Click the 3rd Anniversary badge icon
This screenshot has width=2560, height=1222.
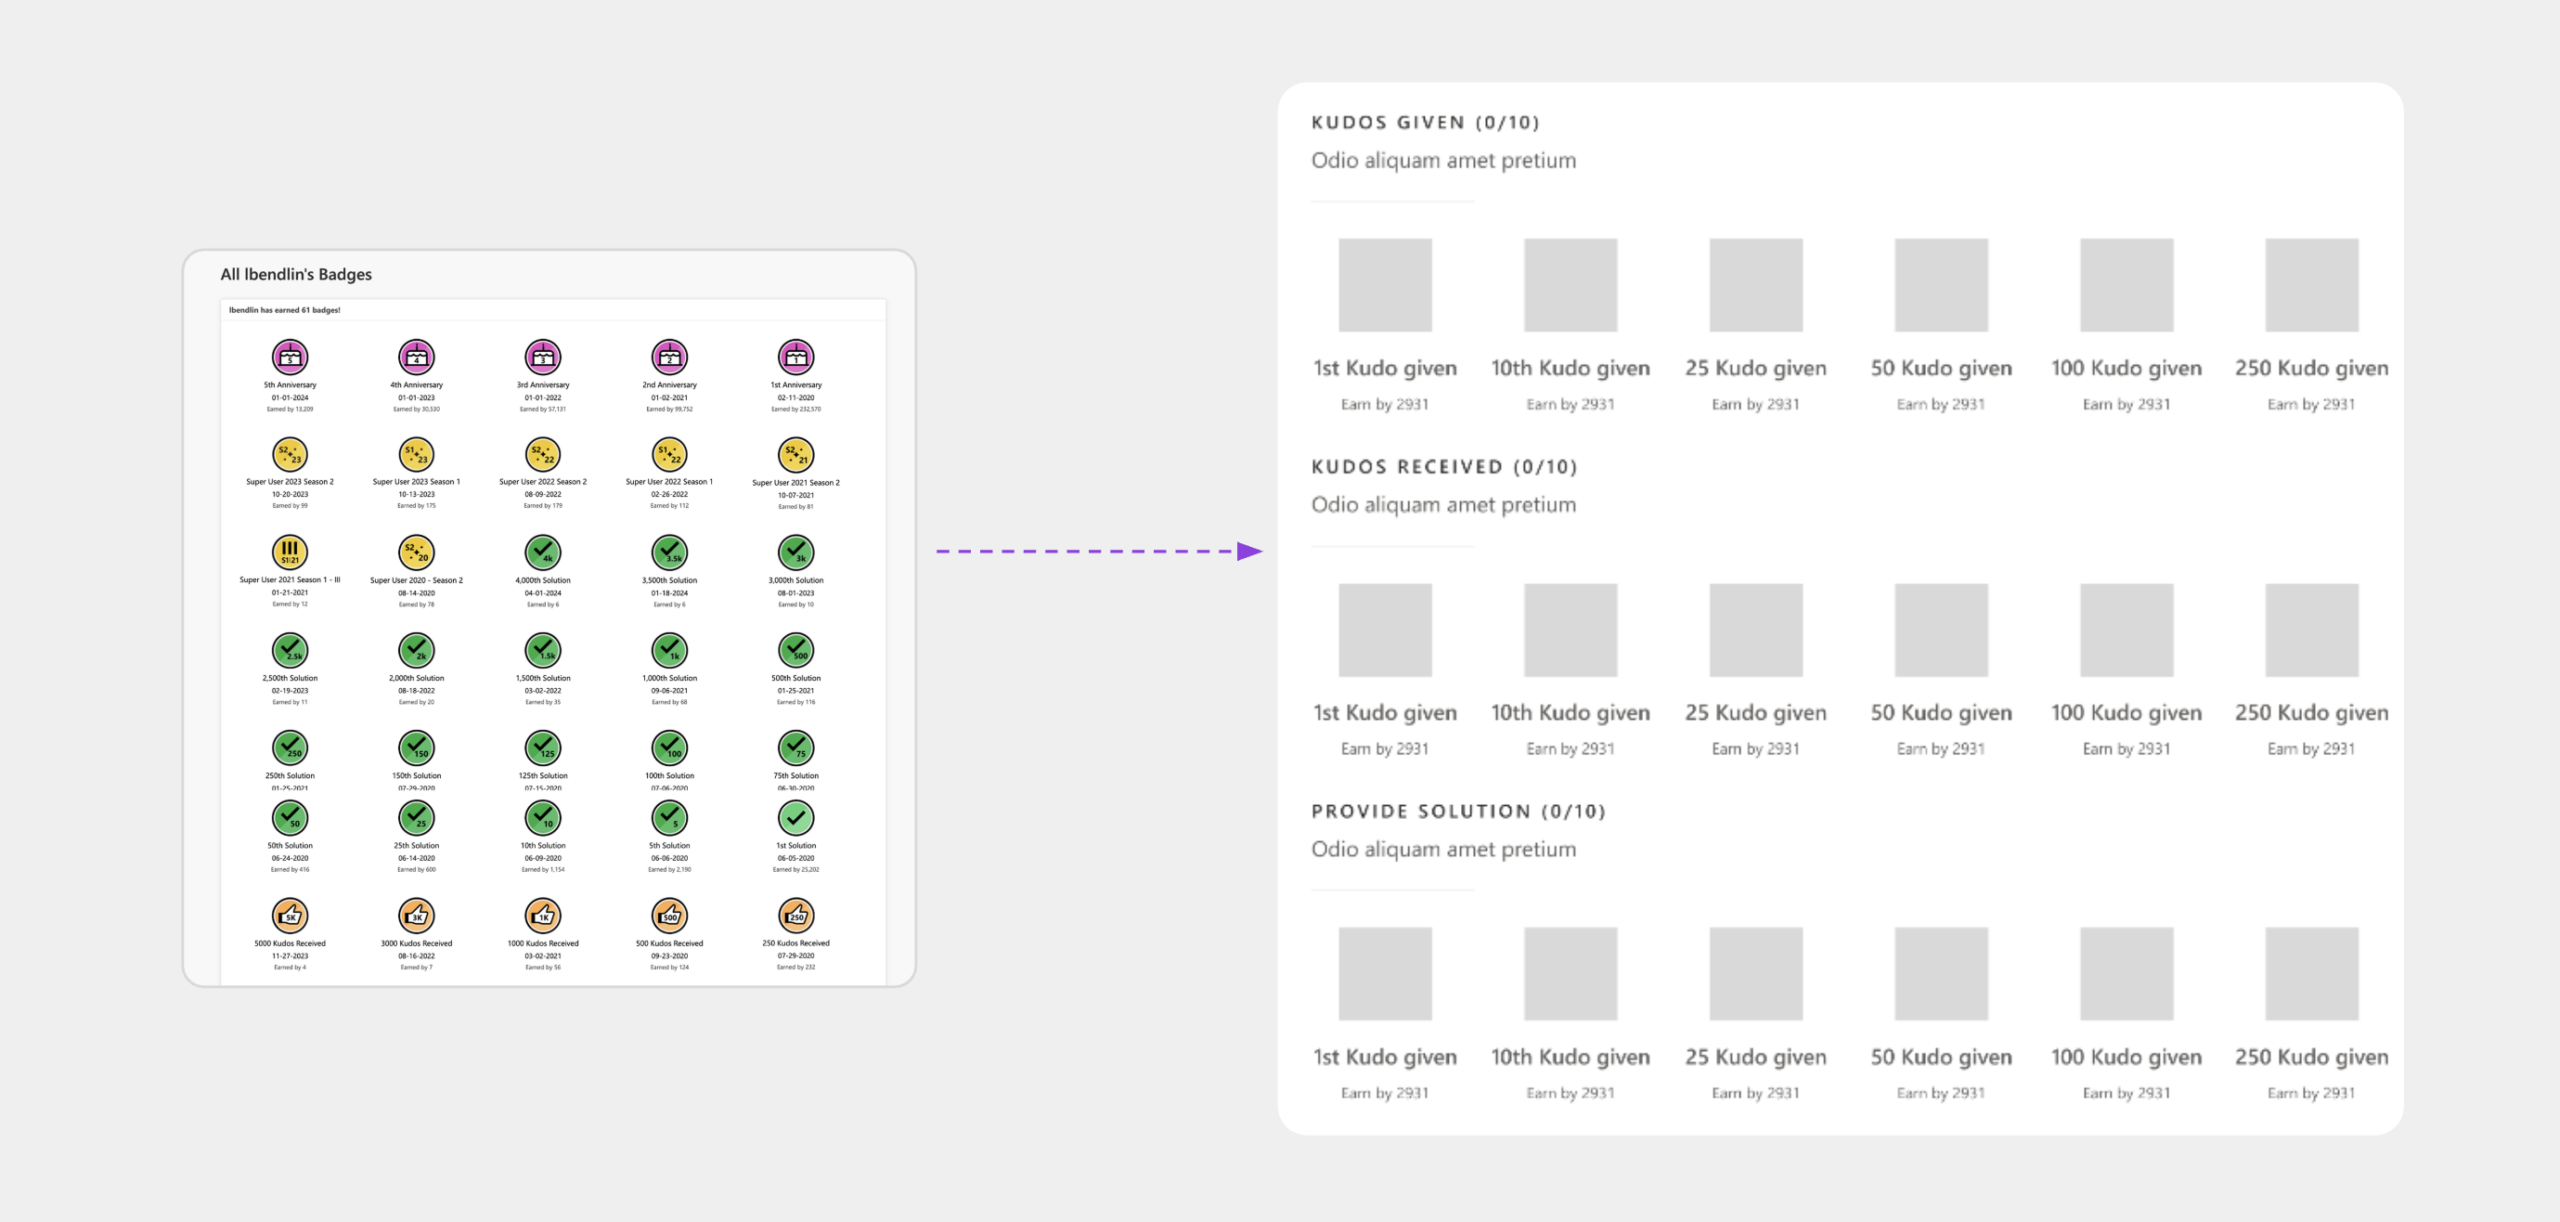[x=543, y=357]
